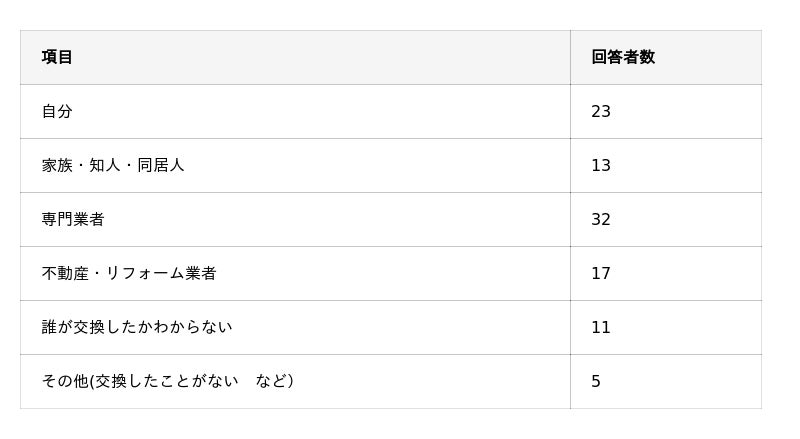
Task: Click the number 32 beside 専門業者
Action: point(600,219)
